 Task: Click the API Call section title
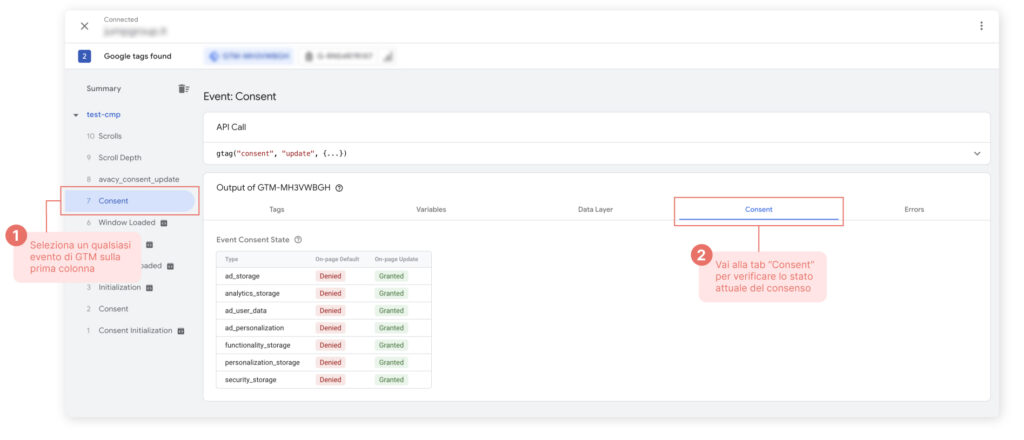click(x=231, y=127)
